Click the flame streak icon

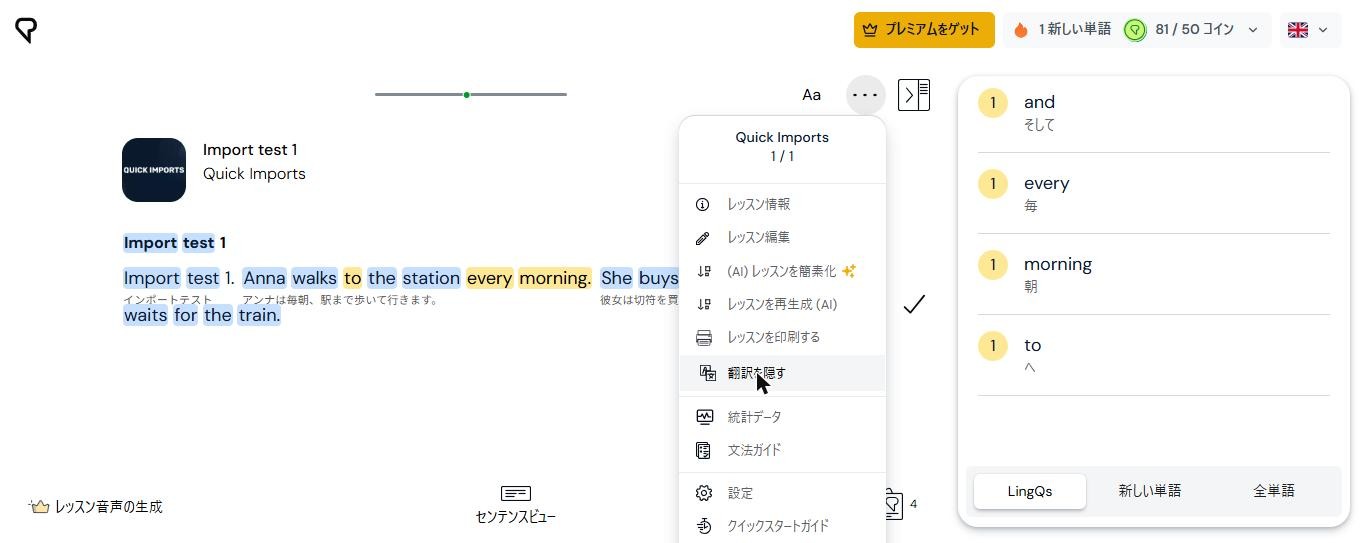(1021, 30)
